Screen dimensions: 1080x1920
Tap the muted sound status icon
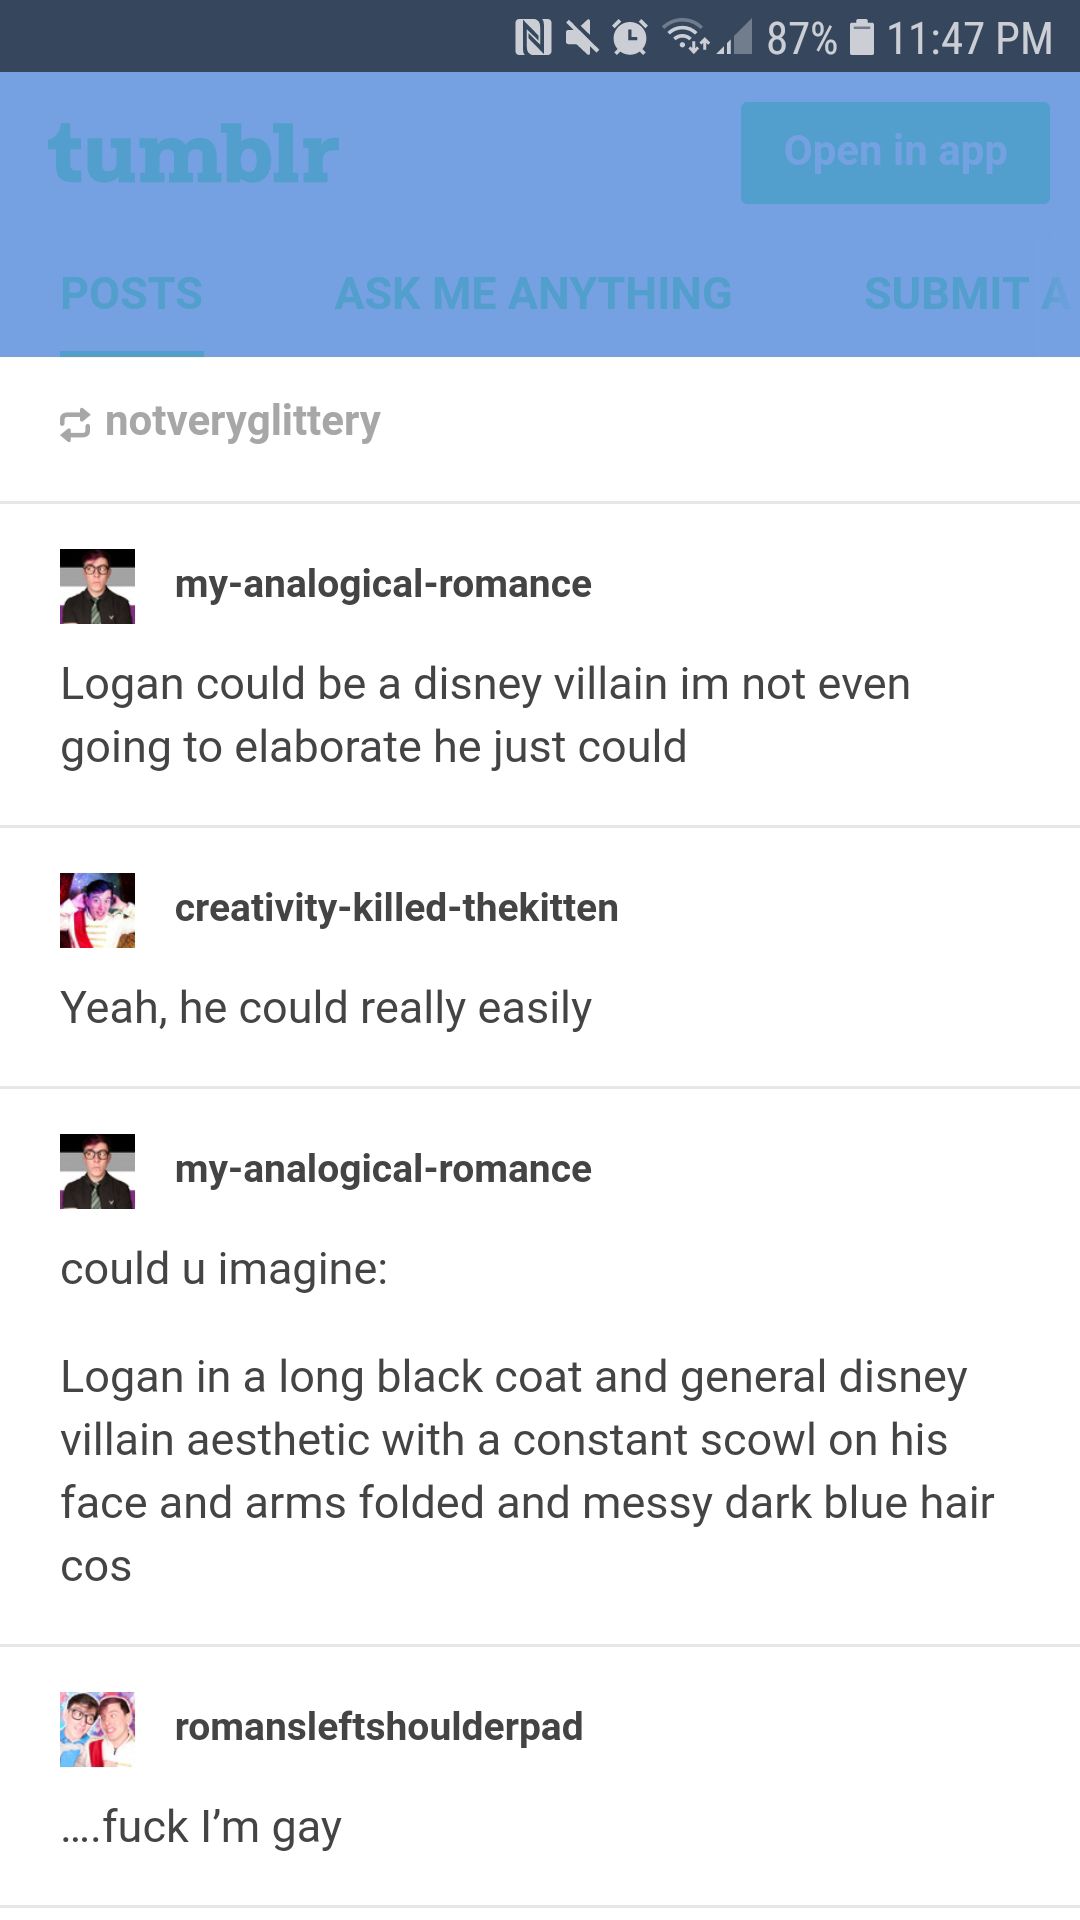(581, 38)
